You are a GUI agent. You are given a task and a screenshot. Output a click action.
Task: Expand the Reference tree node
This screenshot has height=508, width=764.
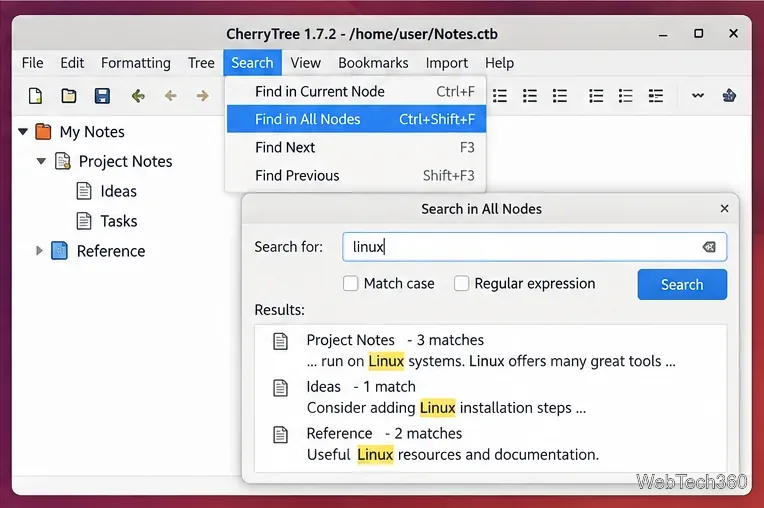point(39,251)
